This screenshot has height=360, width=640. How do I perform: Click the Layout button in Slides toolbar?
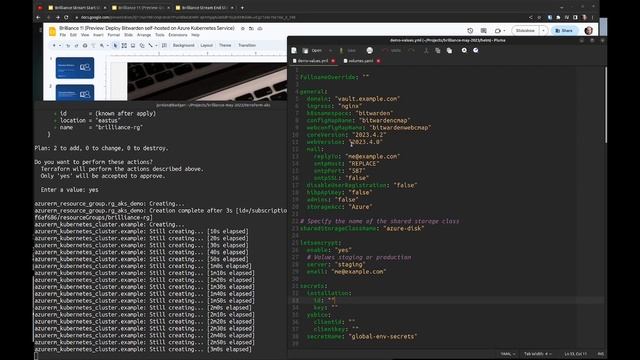(207, 45)
